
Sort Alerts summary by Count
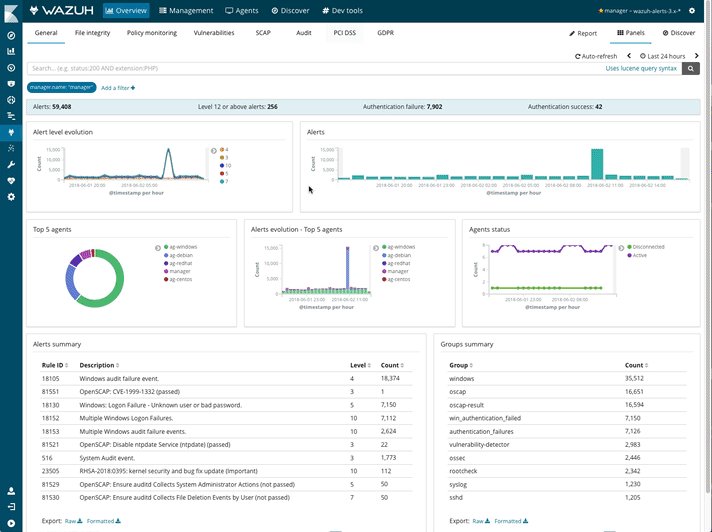point(392,365)
